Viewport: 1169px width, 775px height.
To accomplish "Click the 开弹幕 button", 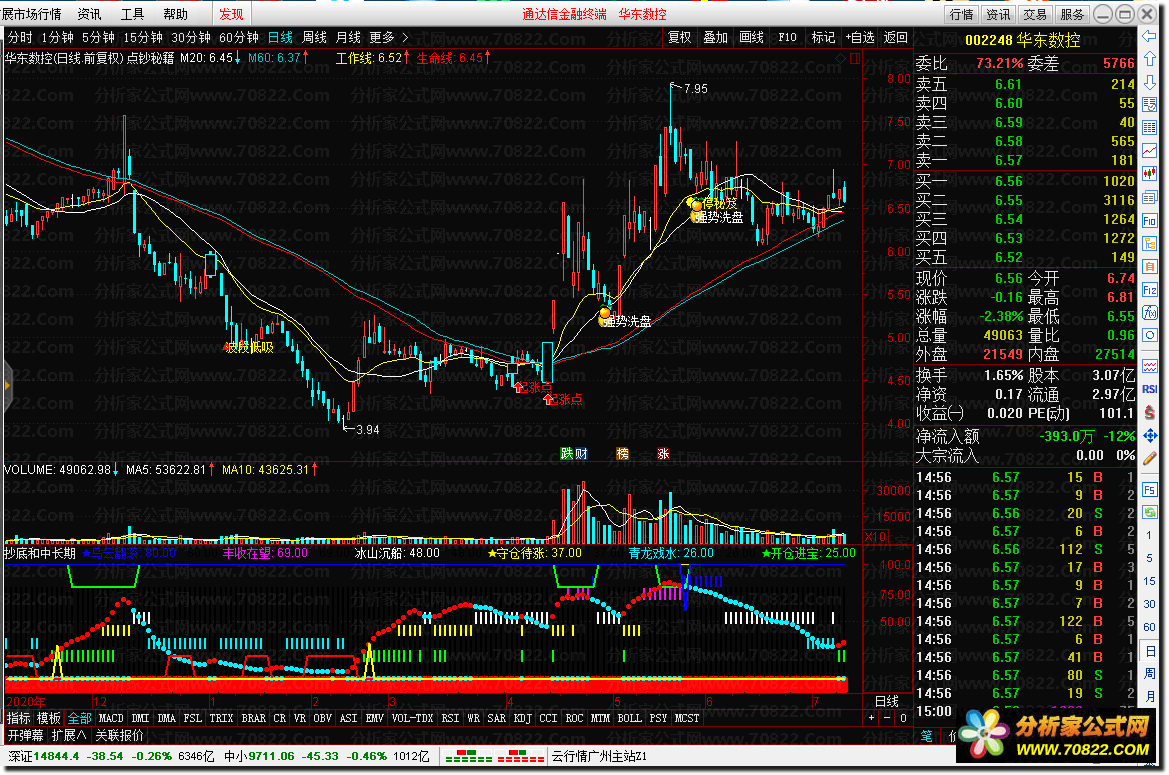I will [x=25, y=736].
